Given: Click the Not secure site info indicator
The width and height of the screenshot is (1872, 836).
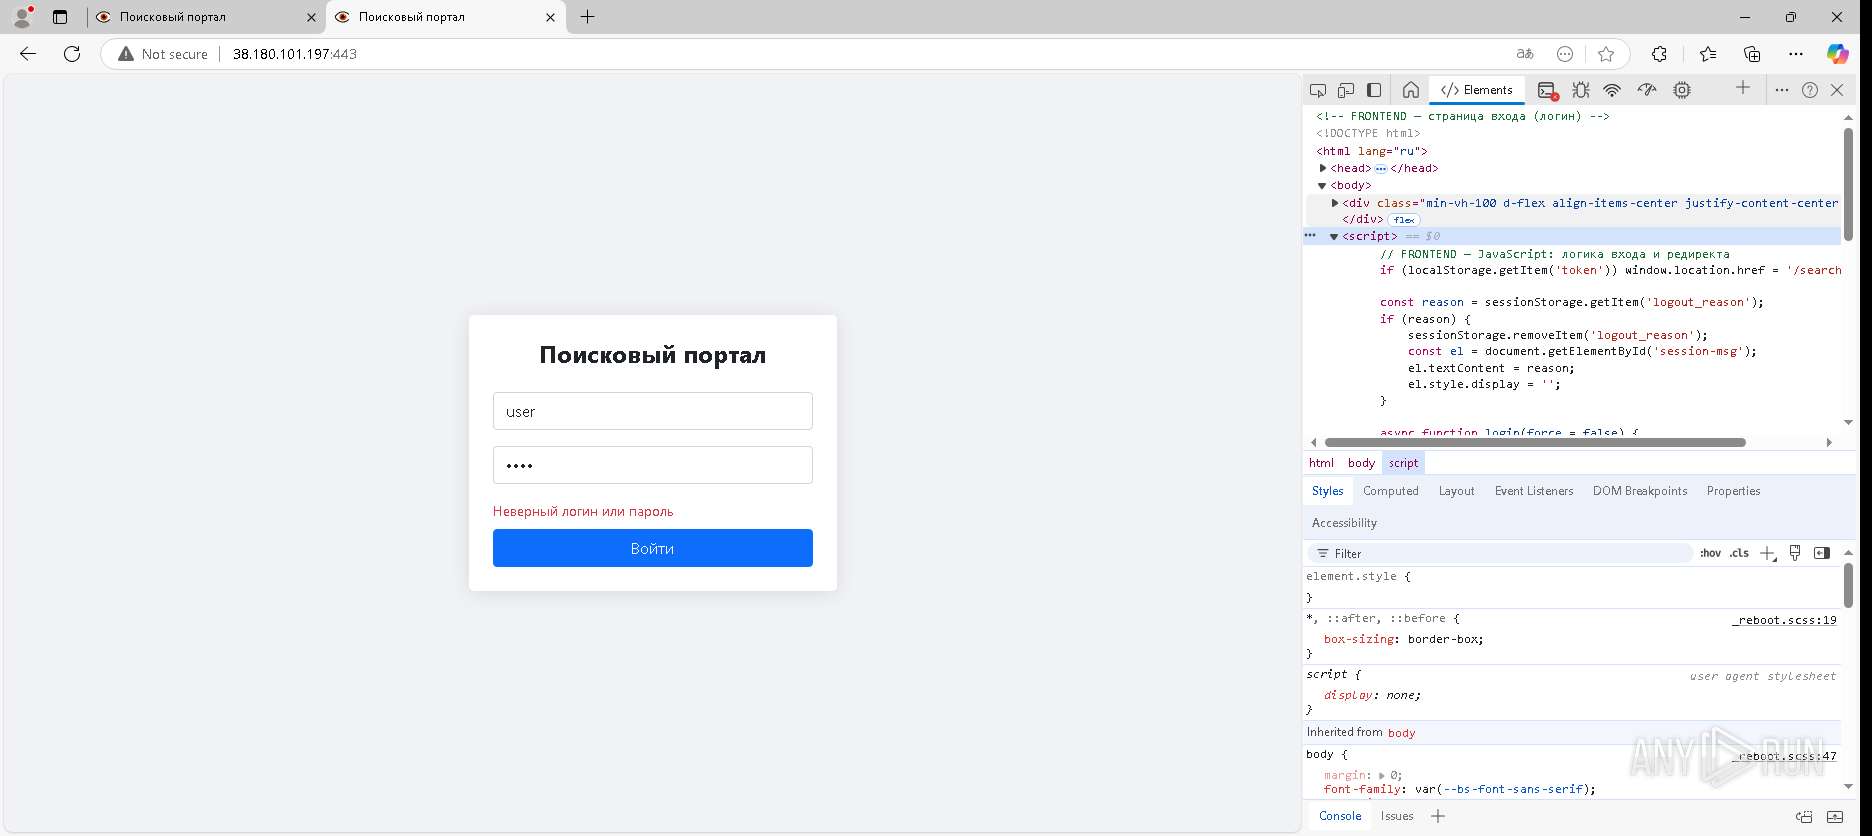Looking at the screenshot, I should coord(163,54).
